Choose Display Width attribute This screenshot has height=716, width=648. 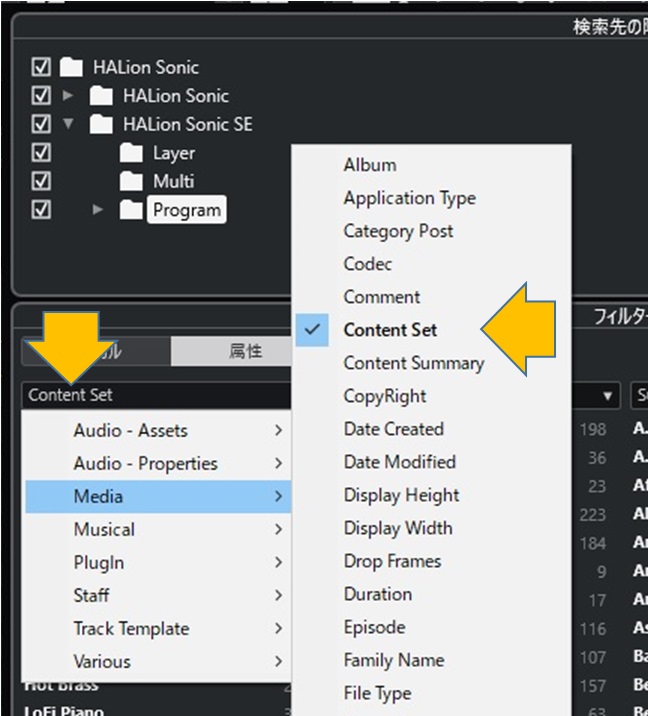pyautogui.click(x=432, y=528)
